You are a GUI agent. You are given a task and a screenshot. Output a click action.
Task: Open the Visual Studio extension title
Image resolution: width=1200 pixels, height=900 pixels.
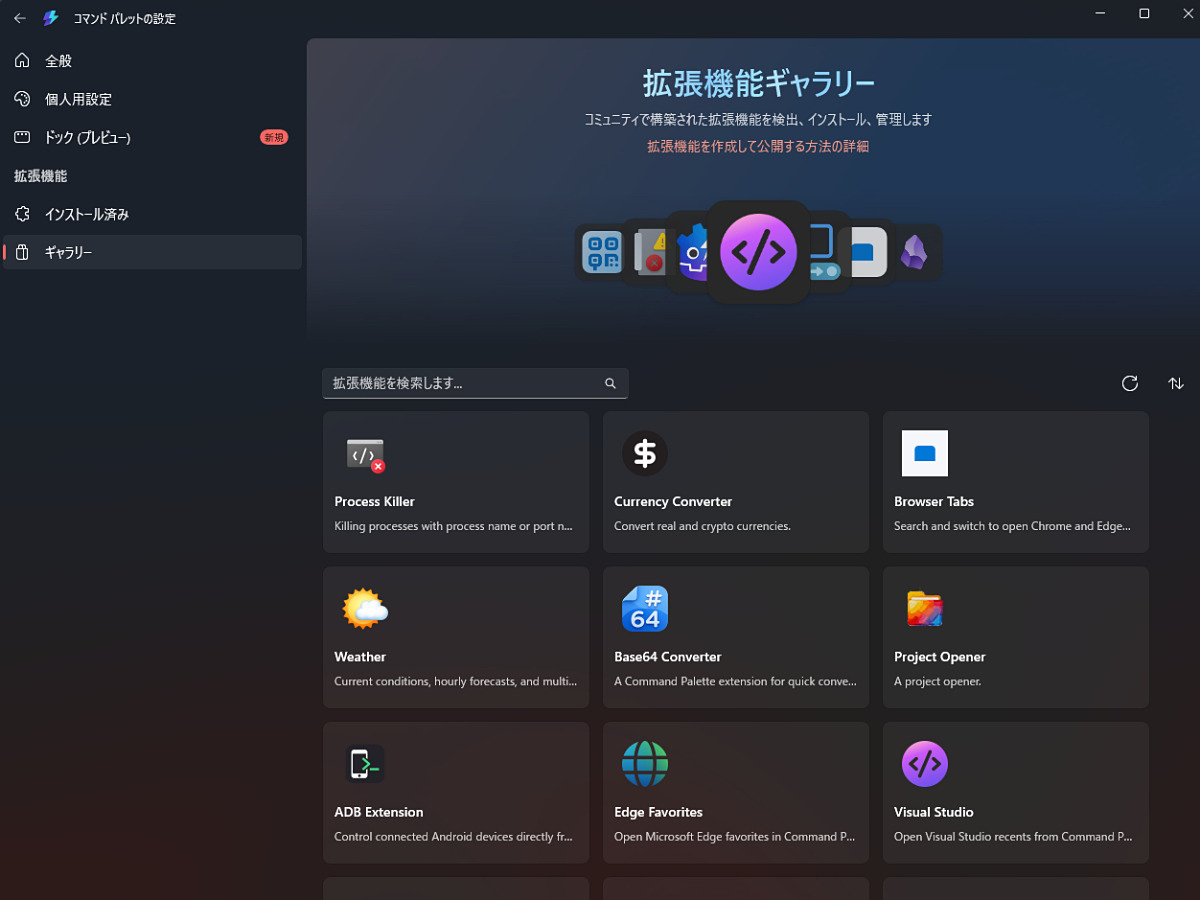coord(934,812)
